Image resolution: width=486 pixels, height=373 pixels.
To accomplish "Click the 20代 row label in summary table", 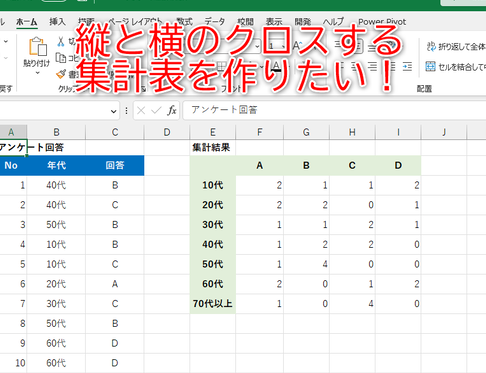I will (x=213, y=205).
